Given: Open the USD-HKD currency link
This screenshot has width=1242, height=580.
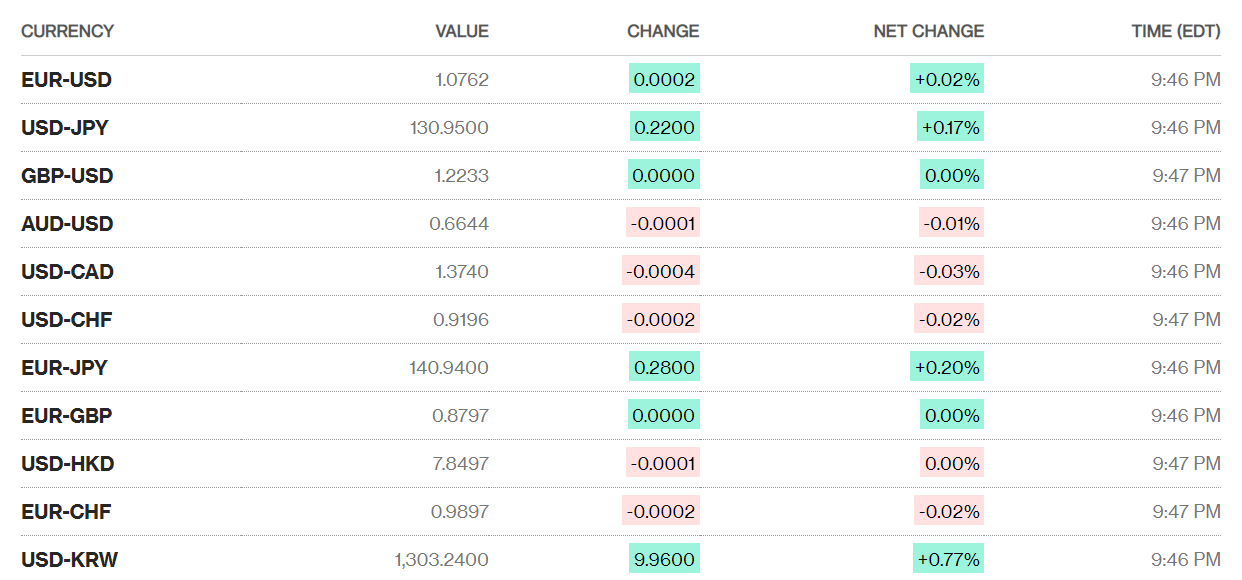Looking at the screenshot, I should click(x=67, y=464).
